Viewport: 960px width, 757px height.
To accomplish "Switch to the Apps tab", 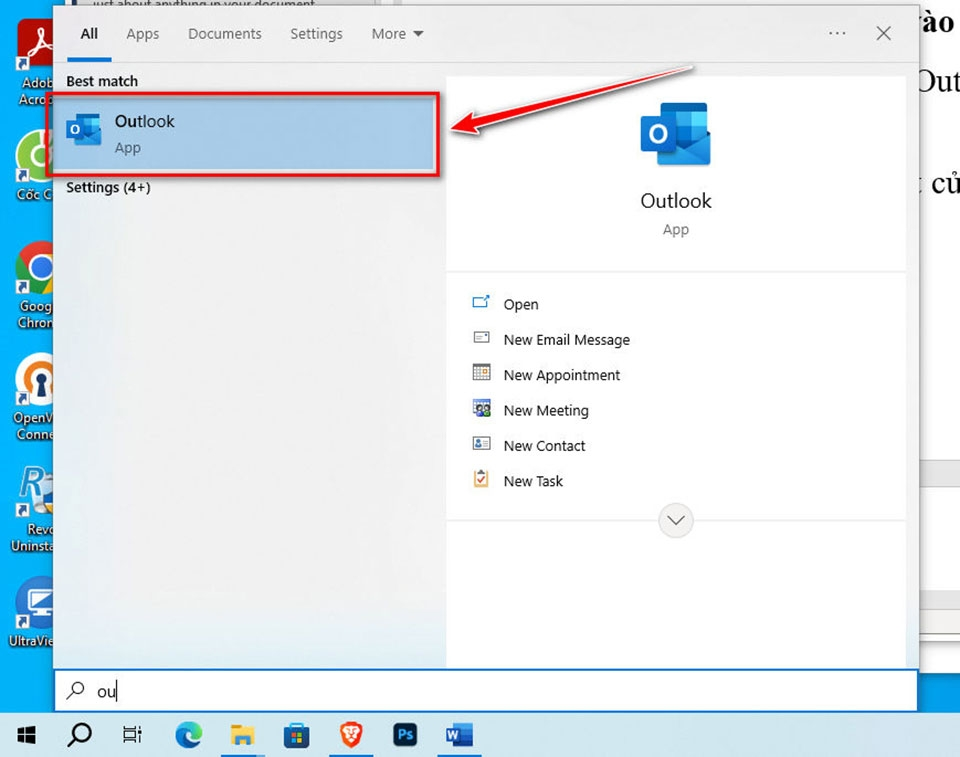I will point(142,34).
